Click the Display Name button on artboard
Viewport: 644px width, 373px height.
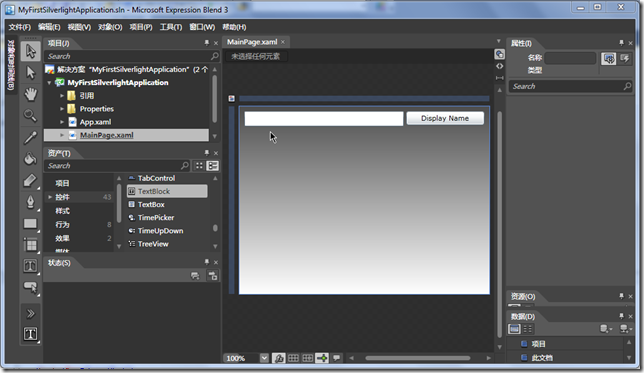[x=445, y=118]
